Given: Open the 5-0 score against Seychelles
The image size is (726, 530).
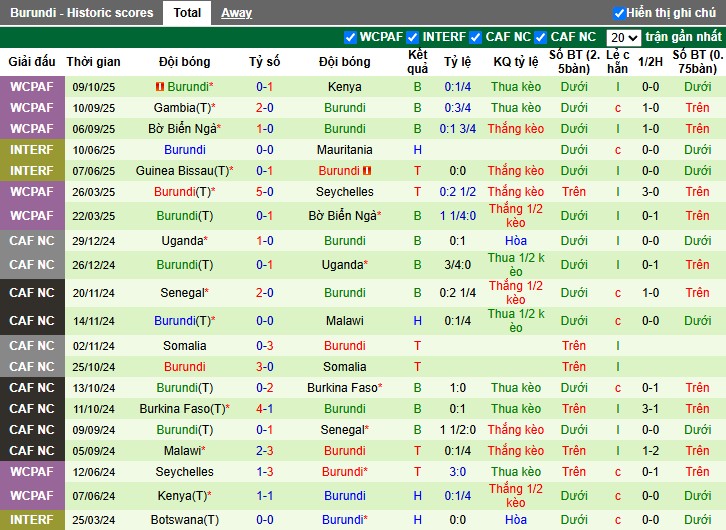Looking at the screenshot, I should 265,192.
